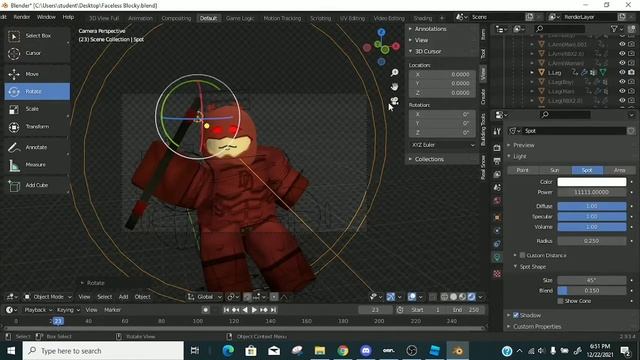This screenshot has width=640, height=360.
Task: Switch to wireframe viewport shading
Action: coord(444,297)
